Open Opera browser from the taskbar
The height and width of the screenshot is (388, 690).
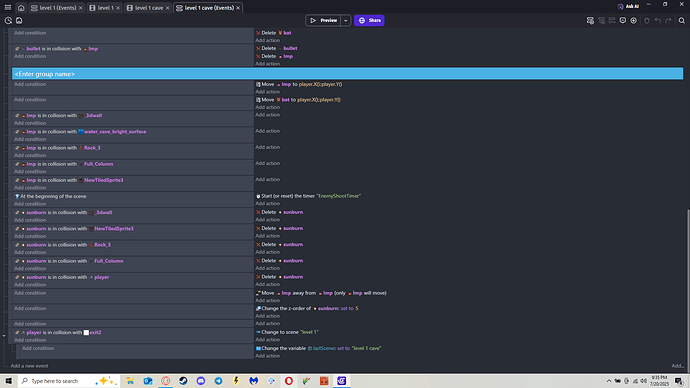coord(289,381)
